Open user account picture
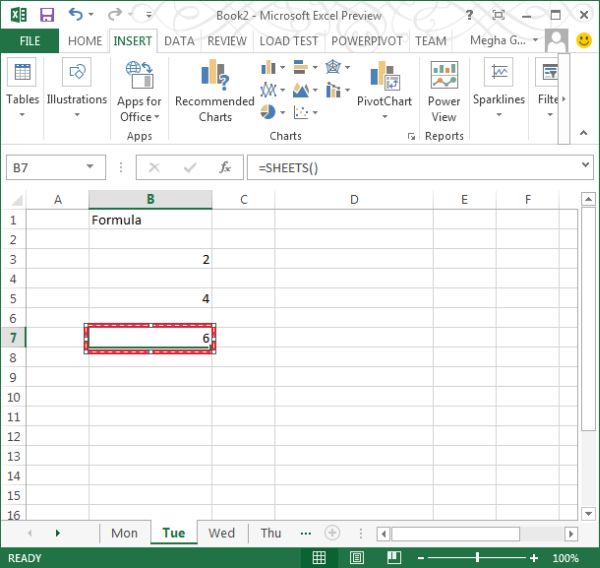Image resolution: width=600 pixels, height=568 pixels. click(556, 40)
